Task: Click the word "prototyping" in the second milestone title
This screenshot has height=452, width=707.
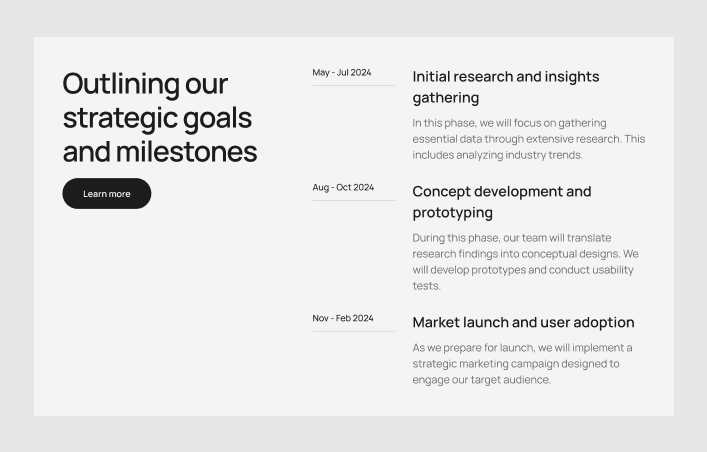Action: click(451, 213)
